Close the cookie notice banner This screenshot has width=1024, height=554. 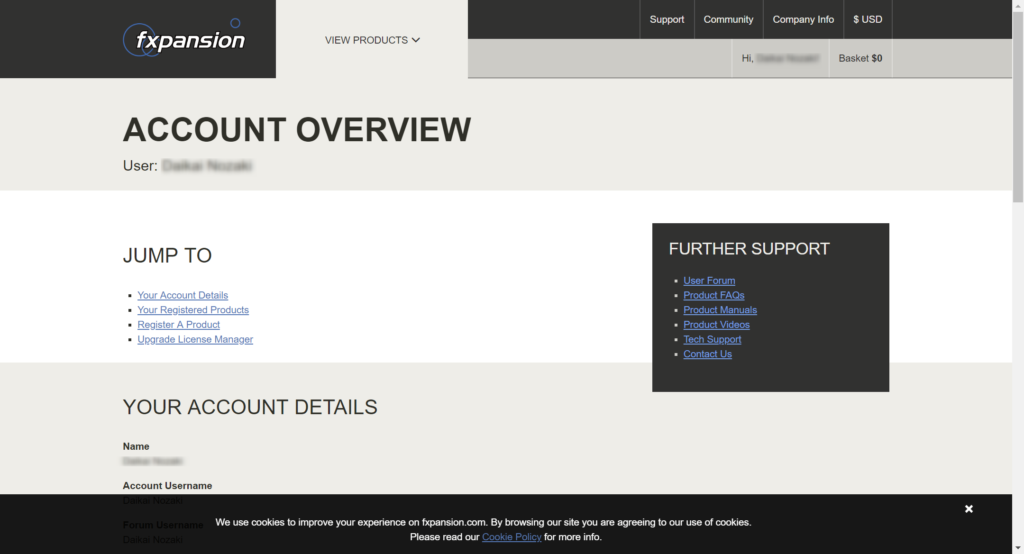pyautogui.click(x=968, y=509)
